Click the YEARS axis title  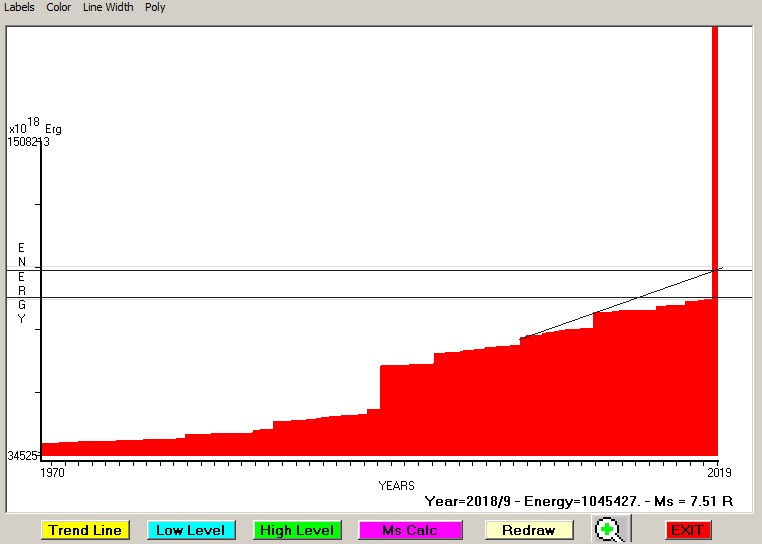pyautogui.click(x=396, y=486)
